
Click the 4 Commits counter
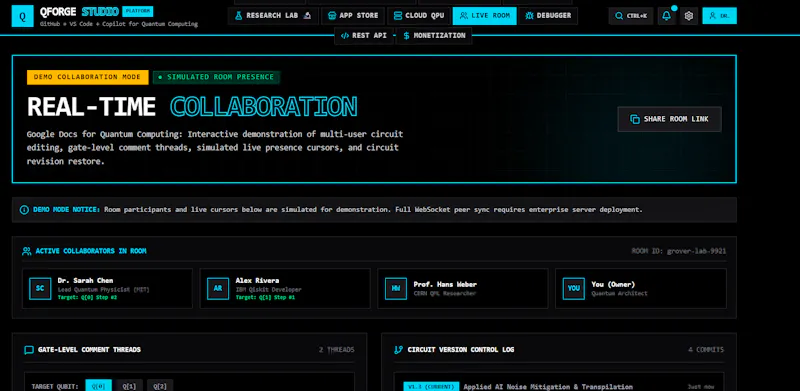coord(706,350)
